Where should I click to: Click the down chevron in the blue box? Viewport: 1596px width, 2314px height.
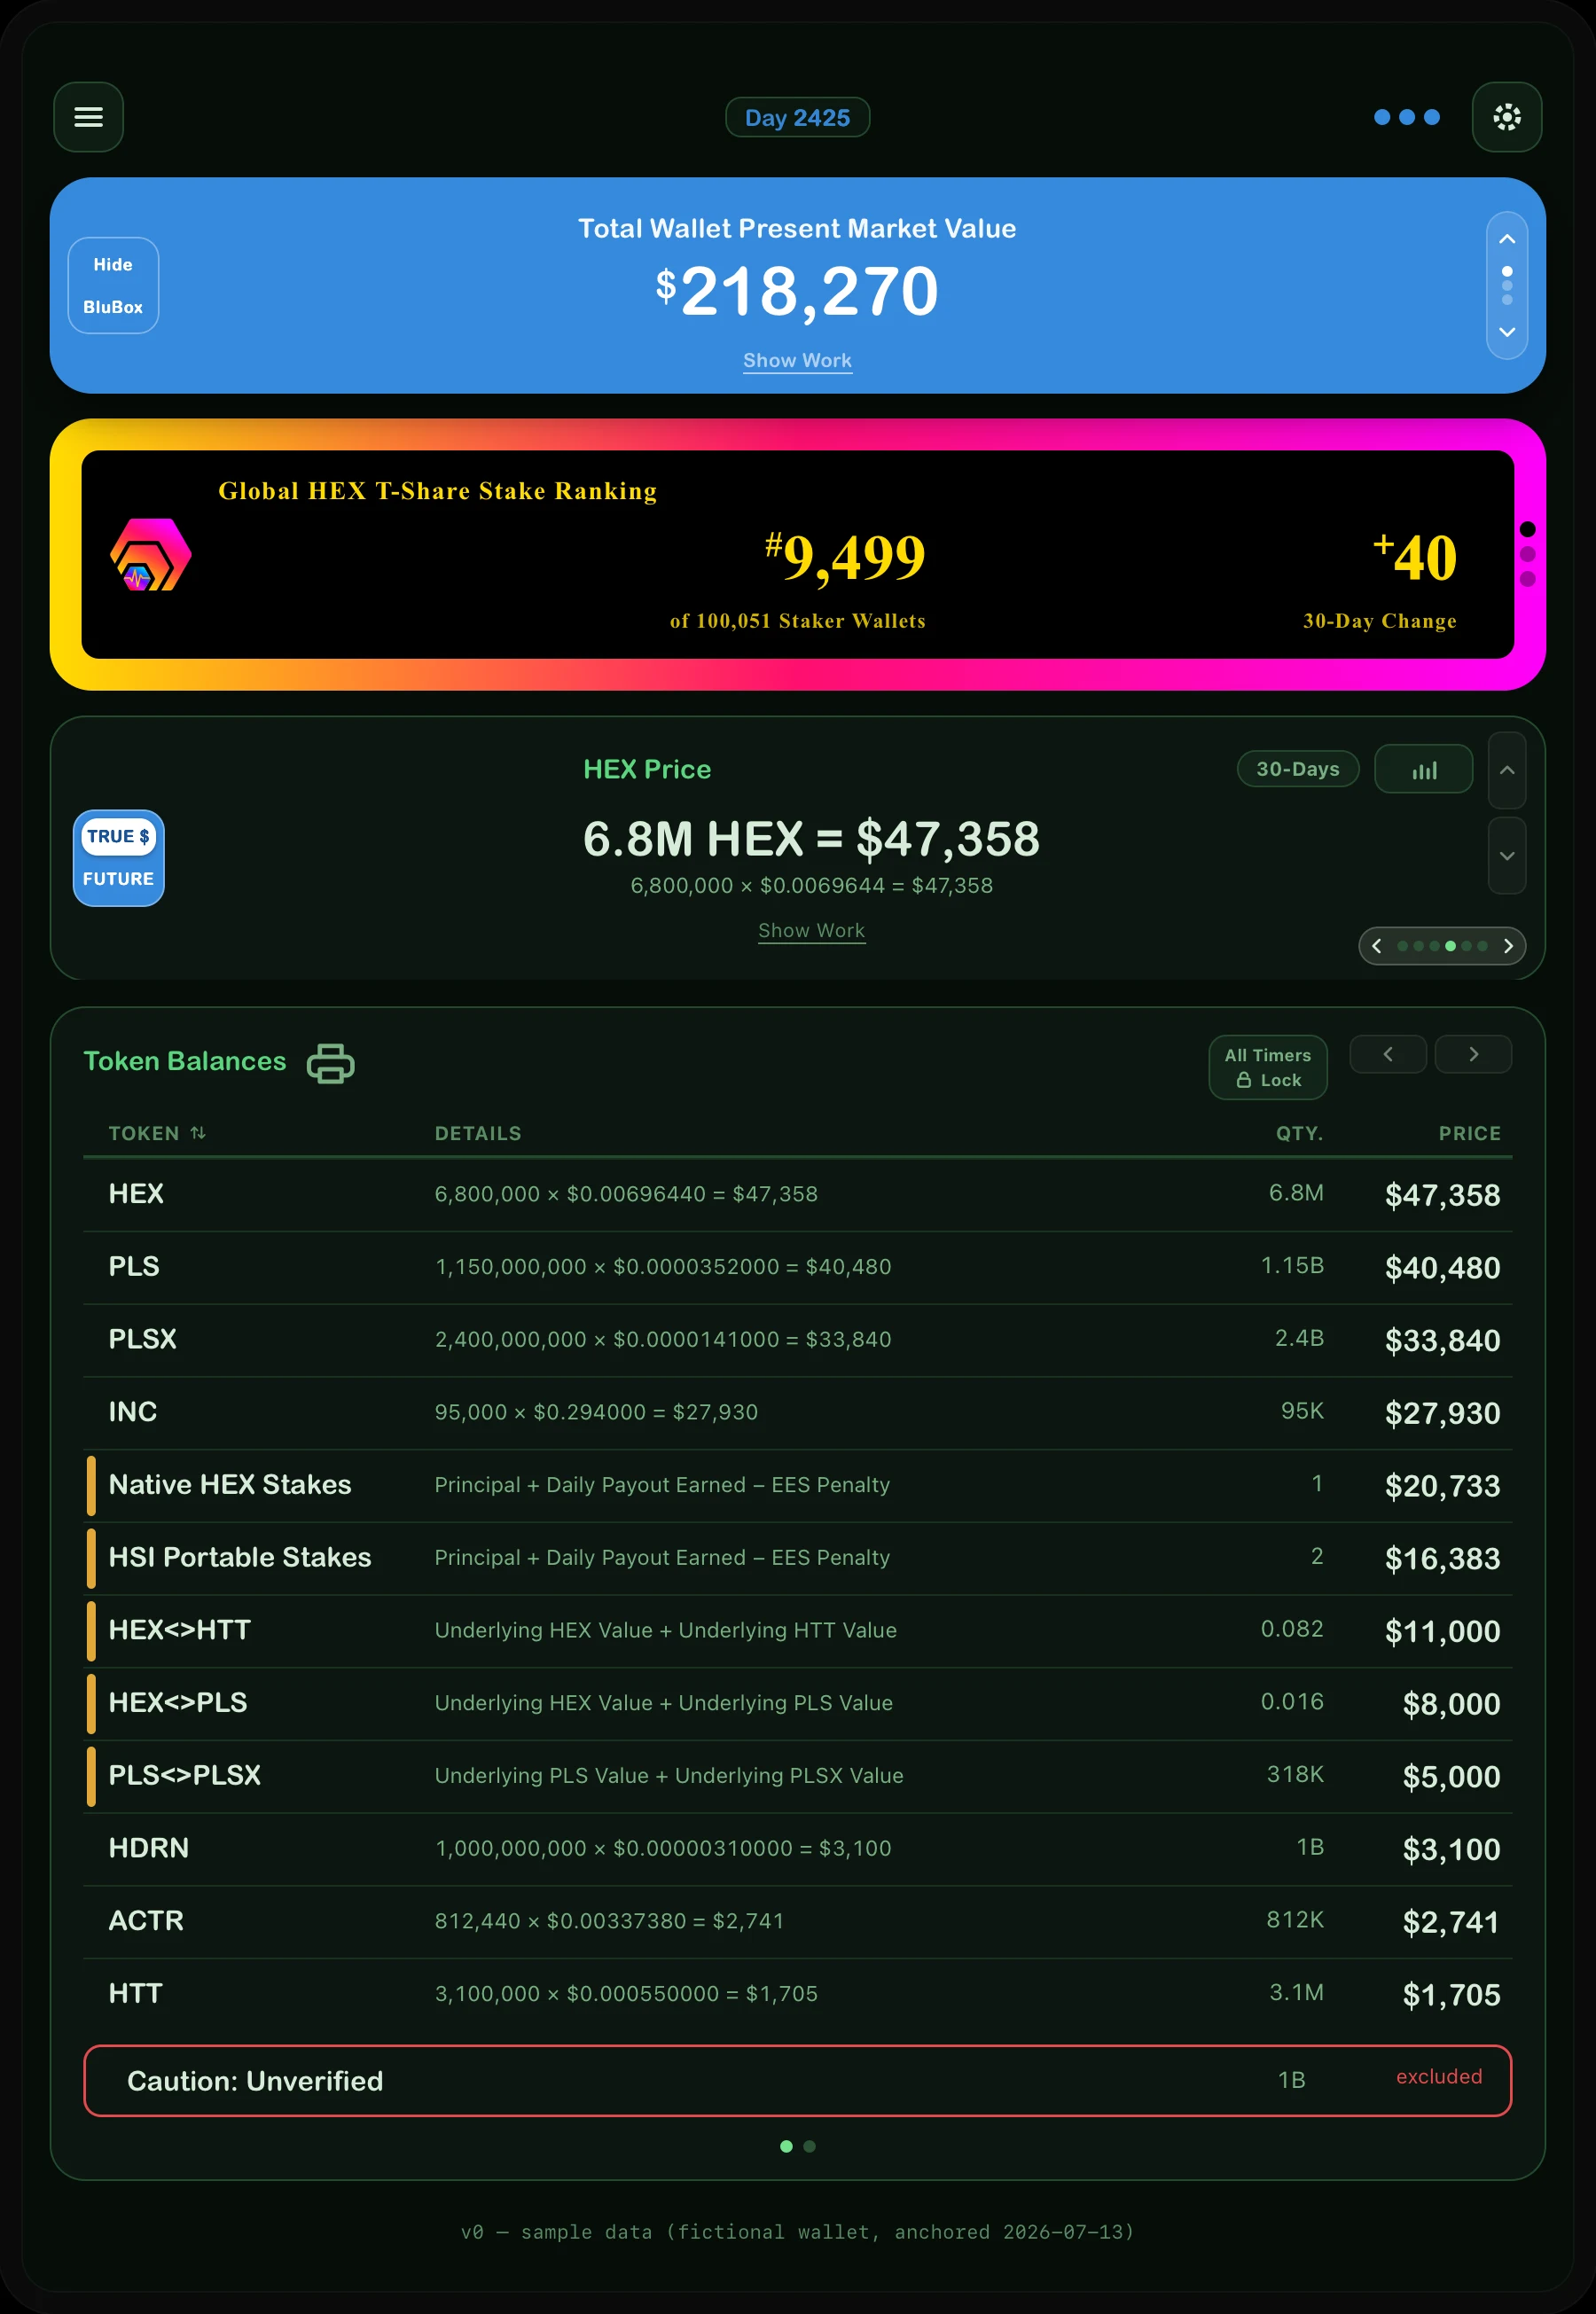[x=1506, y=332]
